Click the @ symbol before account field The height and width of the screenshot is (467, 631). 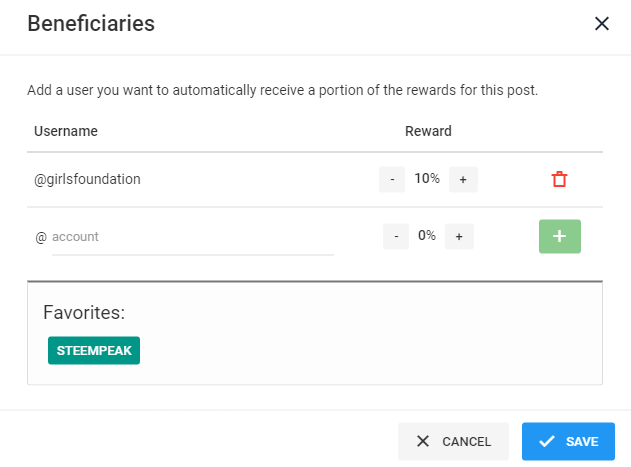pyautogui.click(x=41, y=237)
